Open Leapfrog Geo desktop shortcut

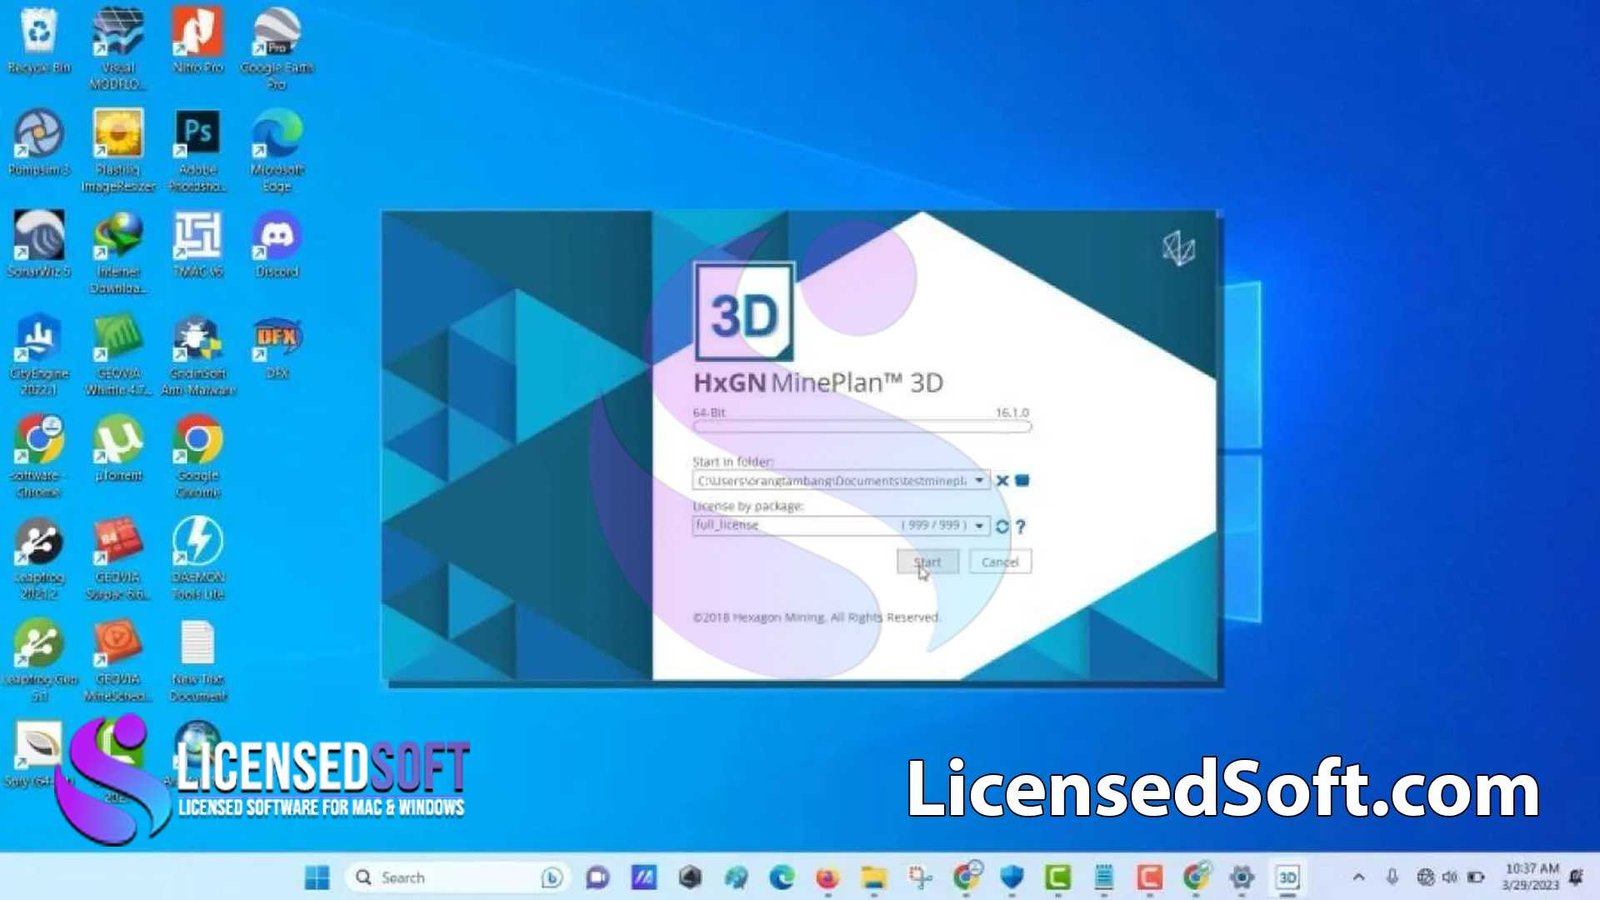click(x=39, y=661)
